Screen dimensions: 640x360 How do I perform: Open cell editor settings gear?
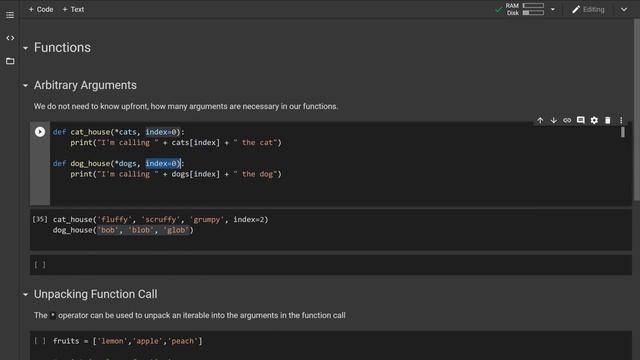pyautogui.click(x=594, y=120)
